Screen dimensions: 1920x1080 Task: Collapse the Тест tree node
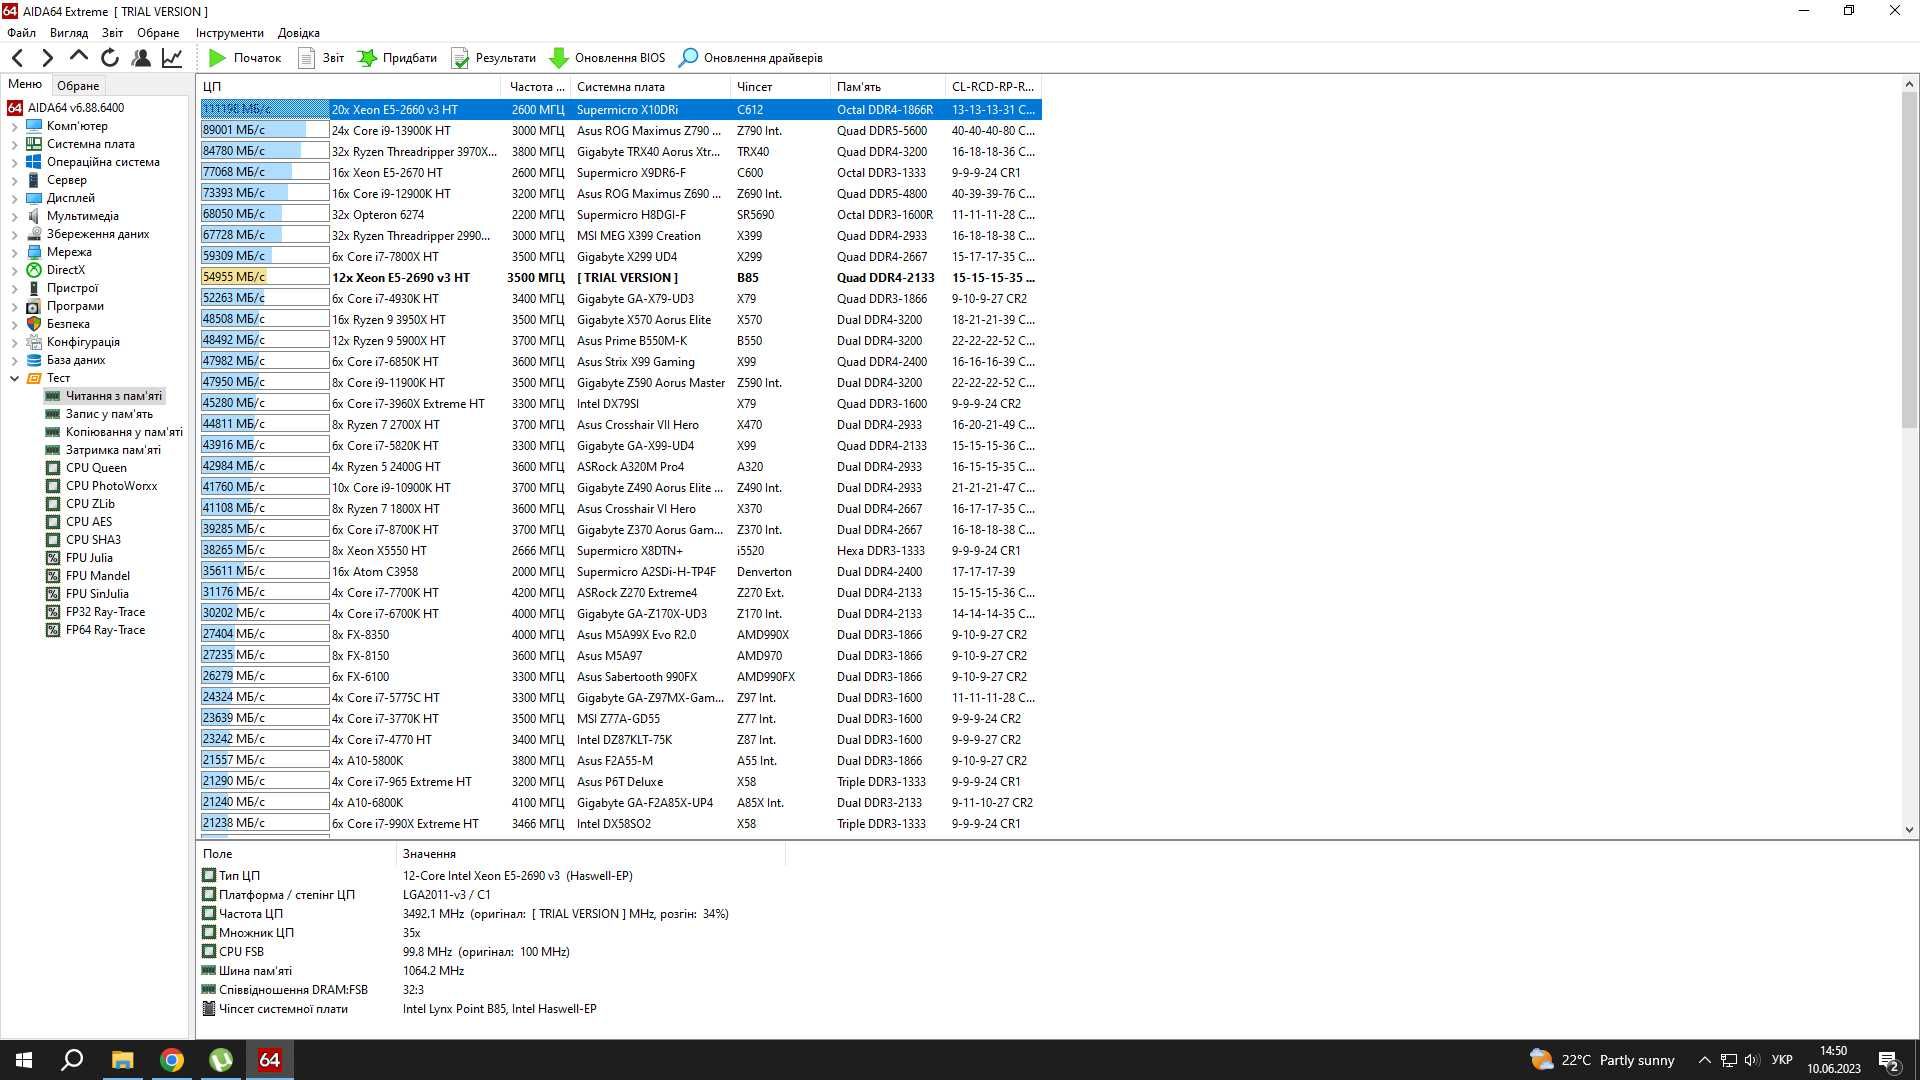tap(14, 378)
